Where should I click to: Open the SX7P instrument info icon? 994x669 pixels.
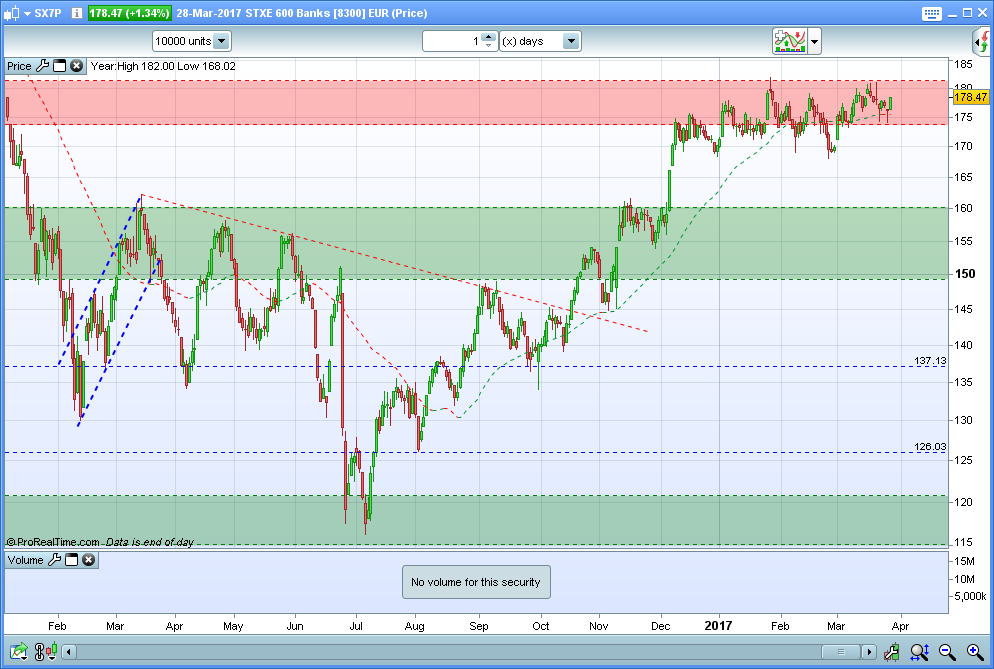(77, 13)
